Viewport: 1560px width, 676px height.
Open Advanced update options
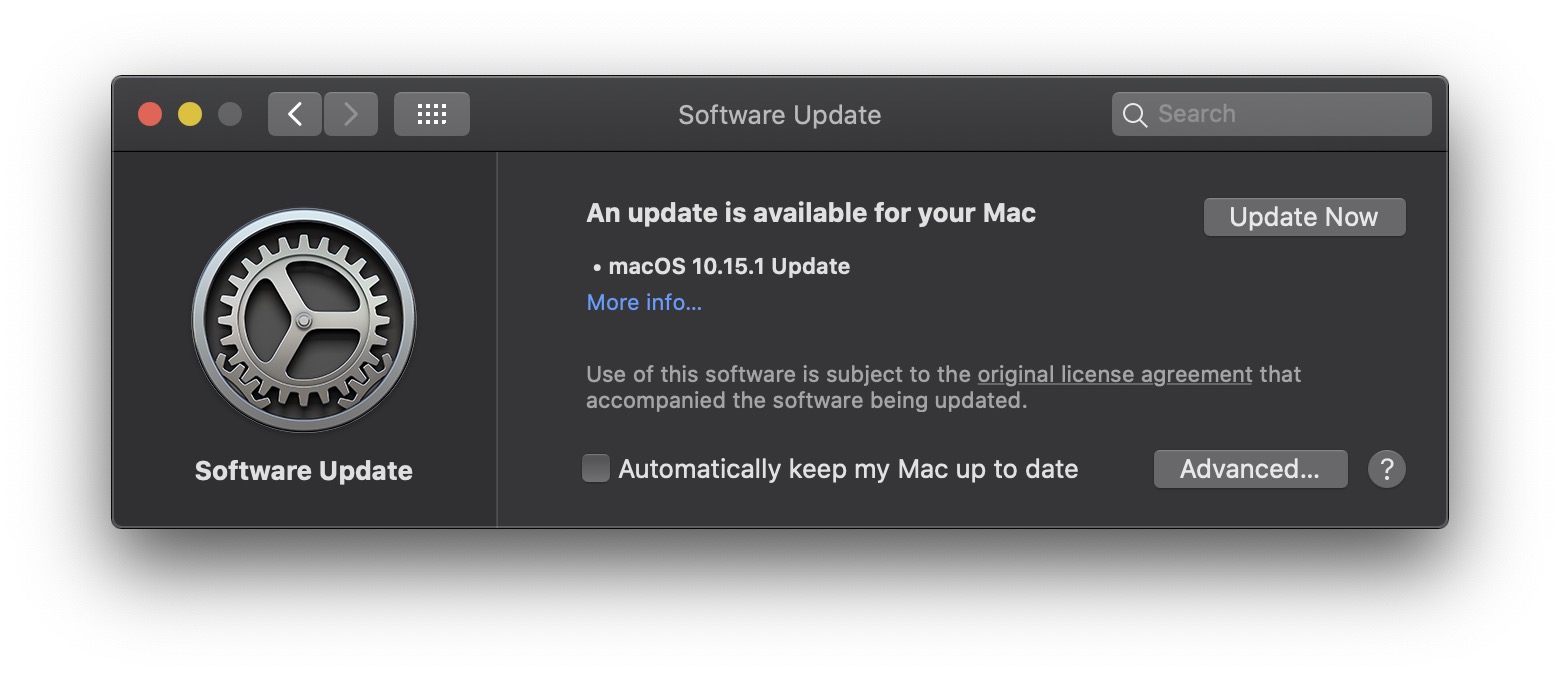1250,468
